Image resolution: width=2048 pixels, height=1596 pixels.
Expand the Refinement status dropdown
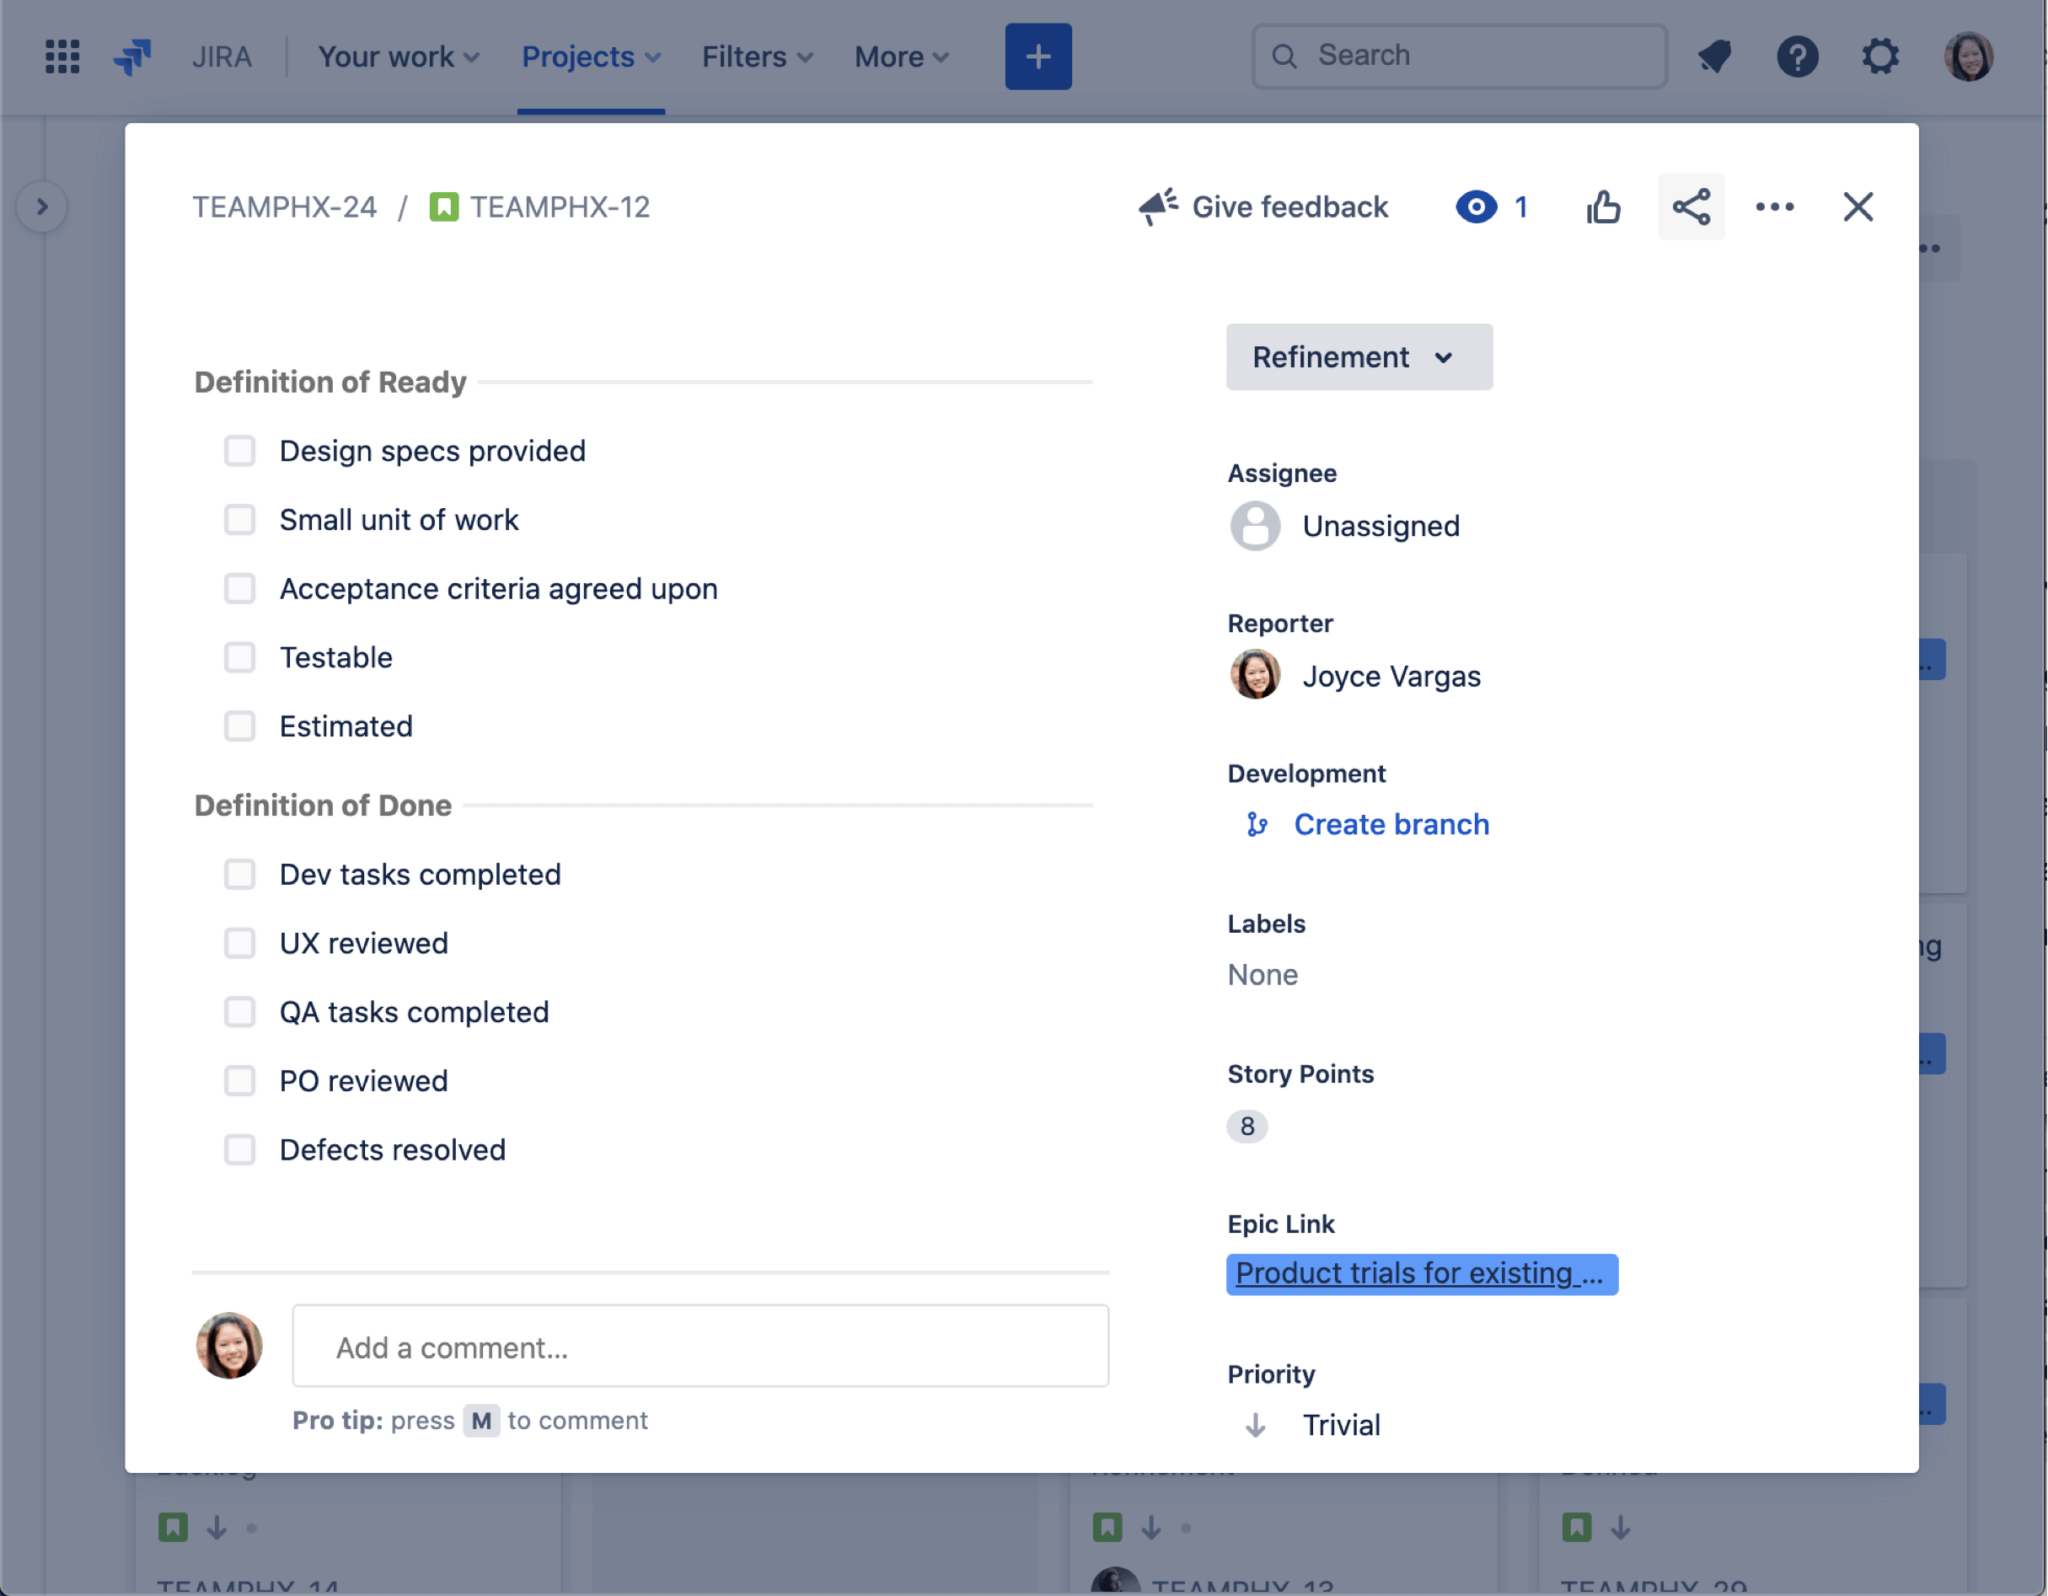[1356, 356]
